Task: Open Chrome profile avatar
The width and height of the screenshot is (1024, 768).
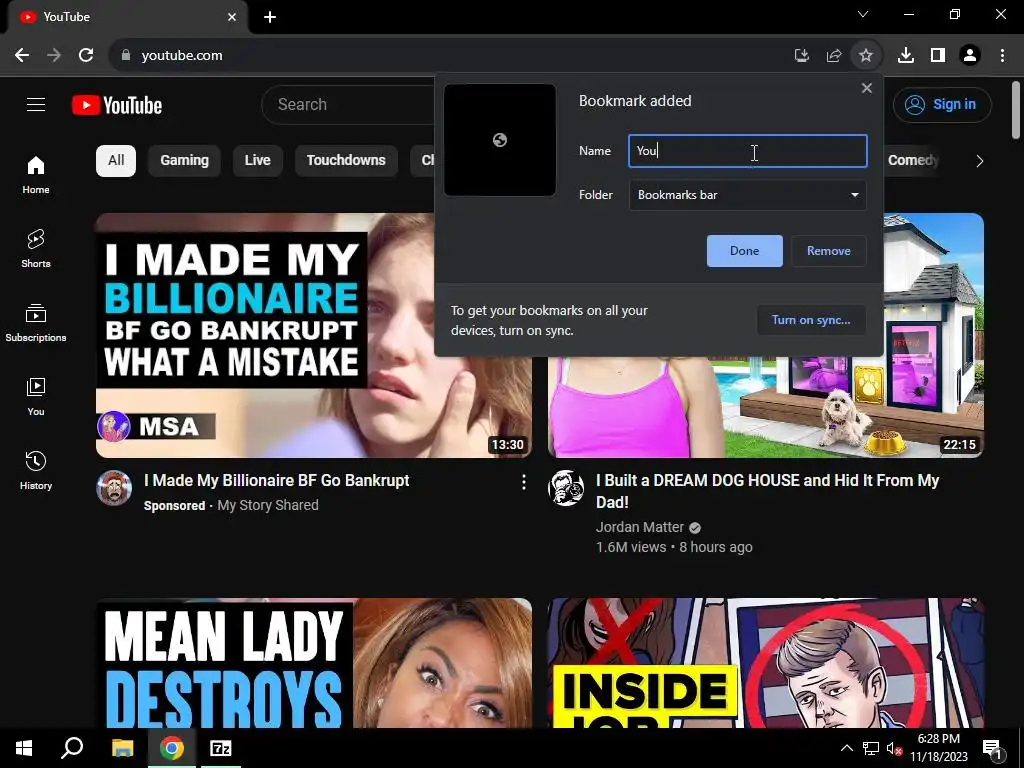Action: 970,56
